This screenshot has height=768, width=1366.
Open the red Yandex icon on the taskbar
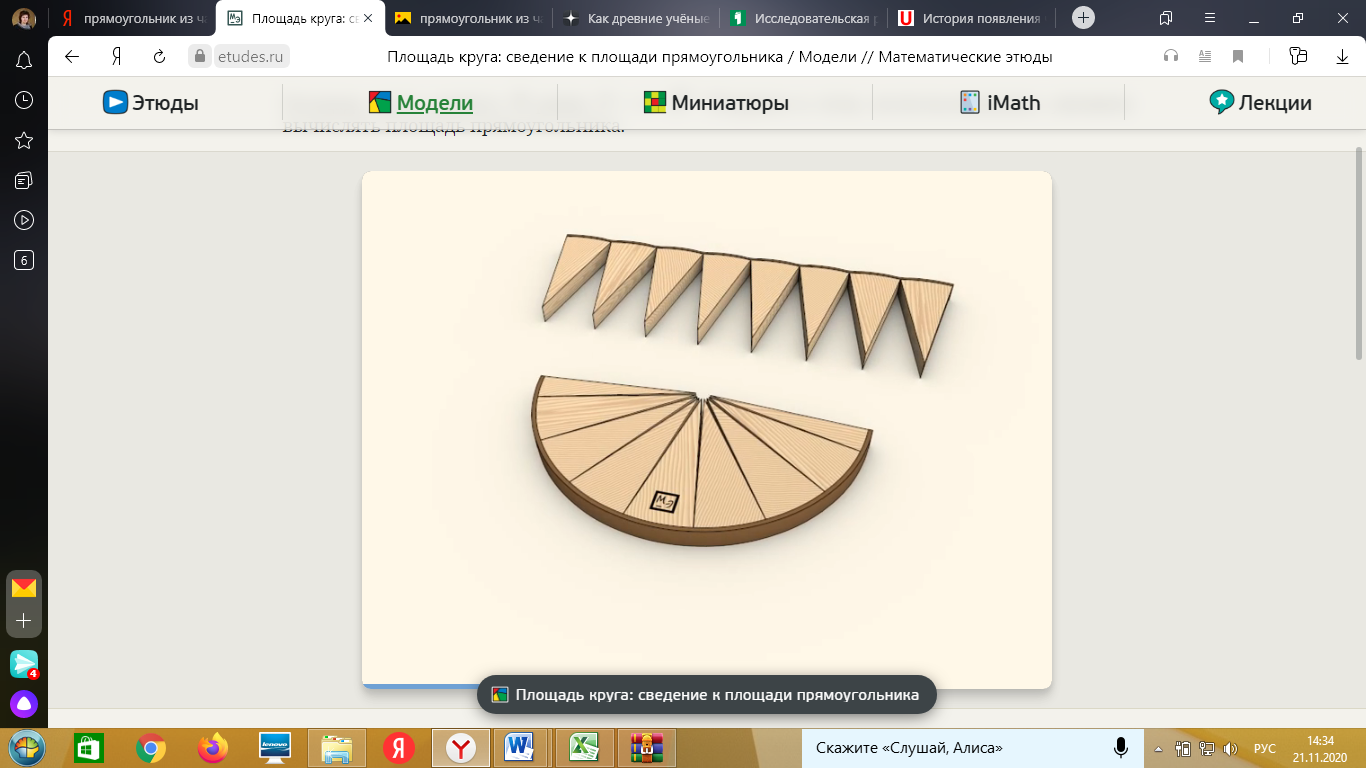coord(399,747)
